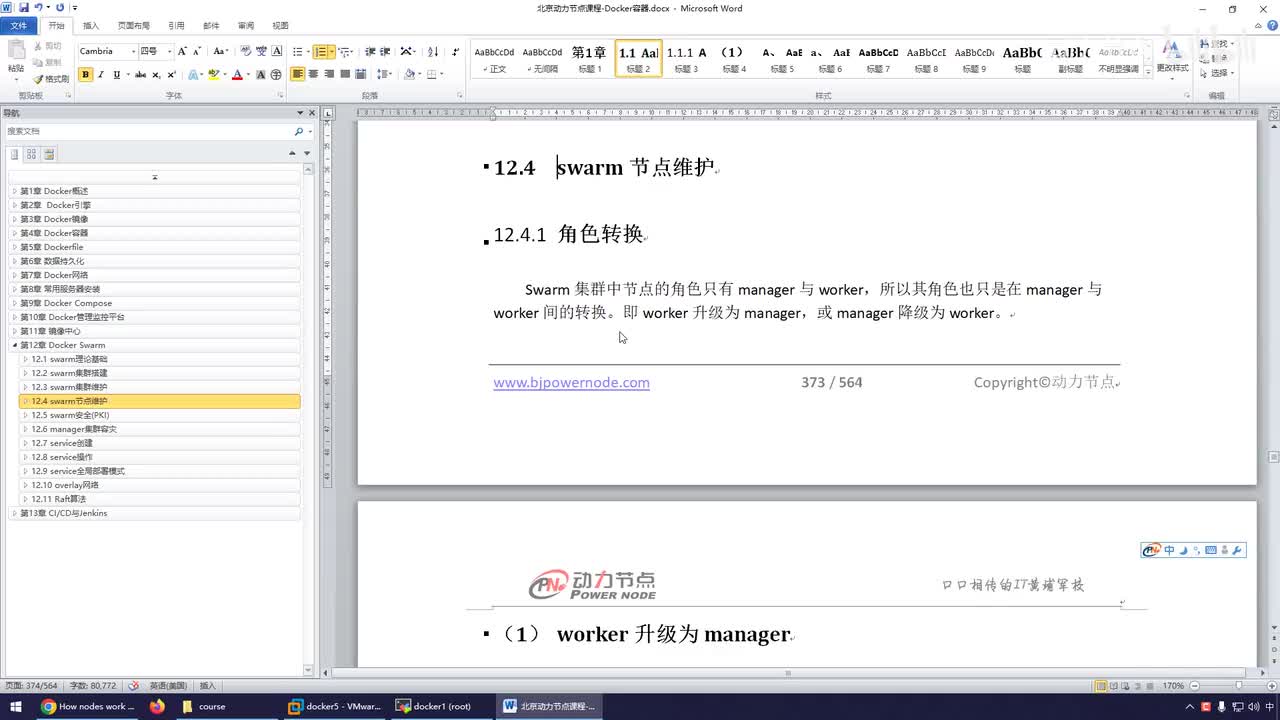This screenshot has height=720, width=1280.
Task: Click the Redo icon in the title bar
Action: [x=60, y=8]
